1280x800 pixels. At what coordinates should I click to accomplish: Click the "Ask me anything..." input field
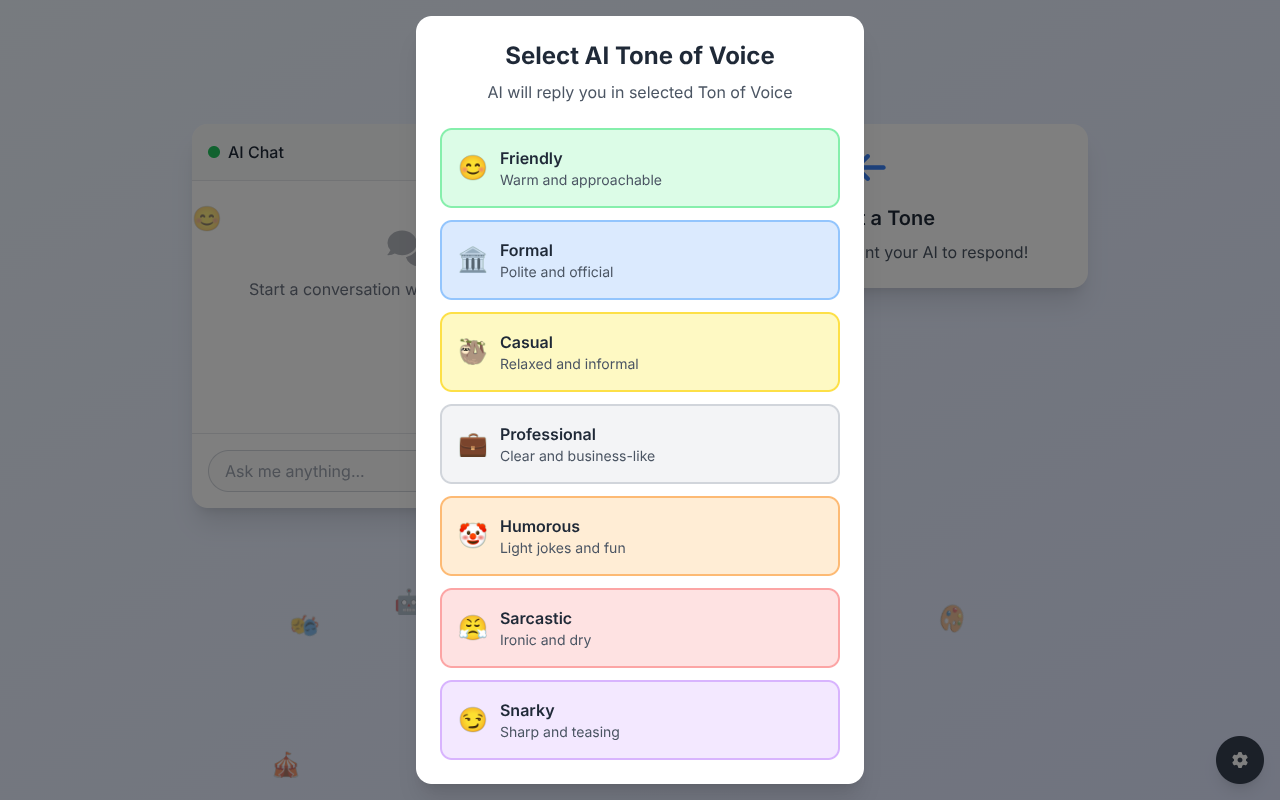pyautogui.click(x=312, y=471)
